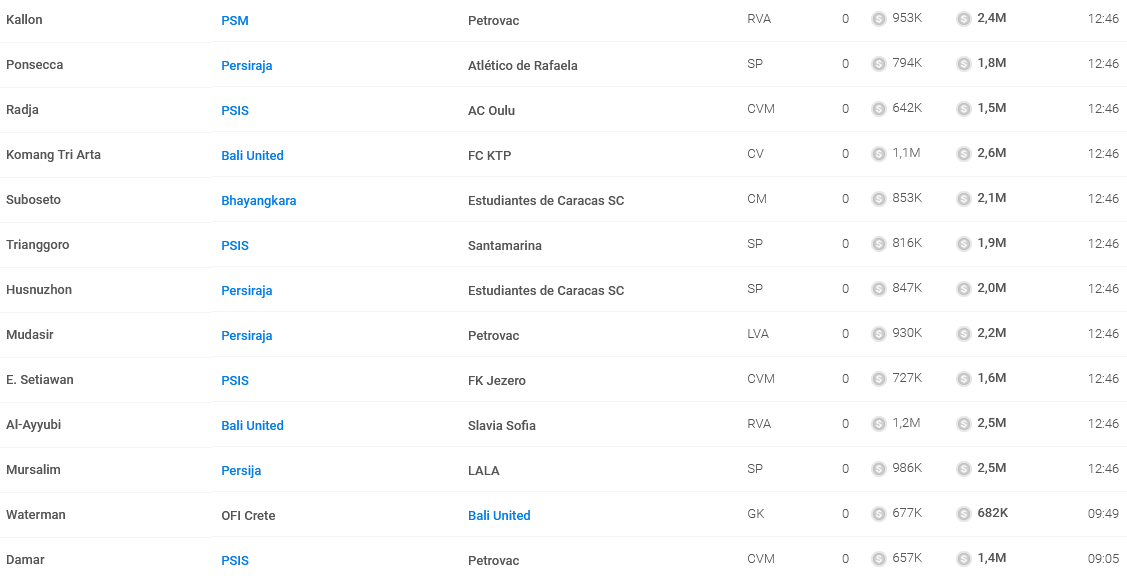Select the player name Al-Ayyubi

[x=34, y=425]
